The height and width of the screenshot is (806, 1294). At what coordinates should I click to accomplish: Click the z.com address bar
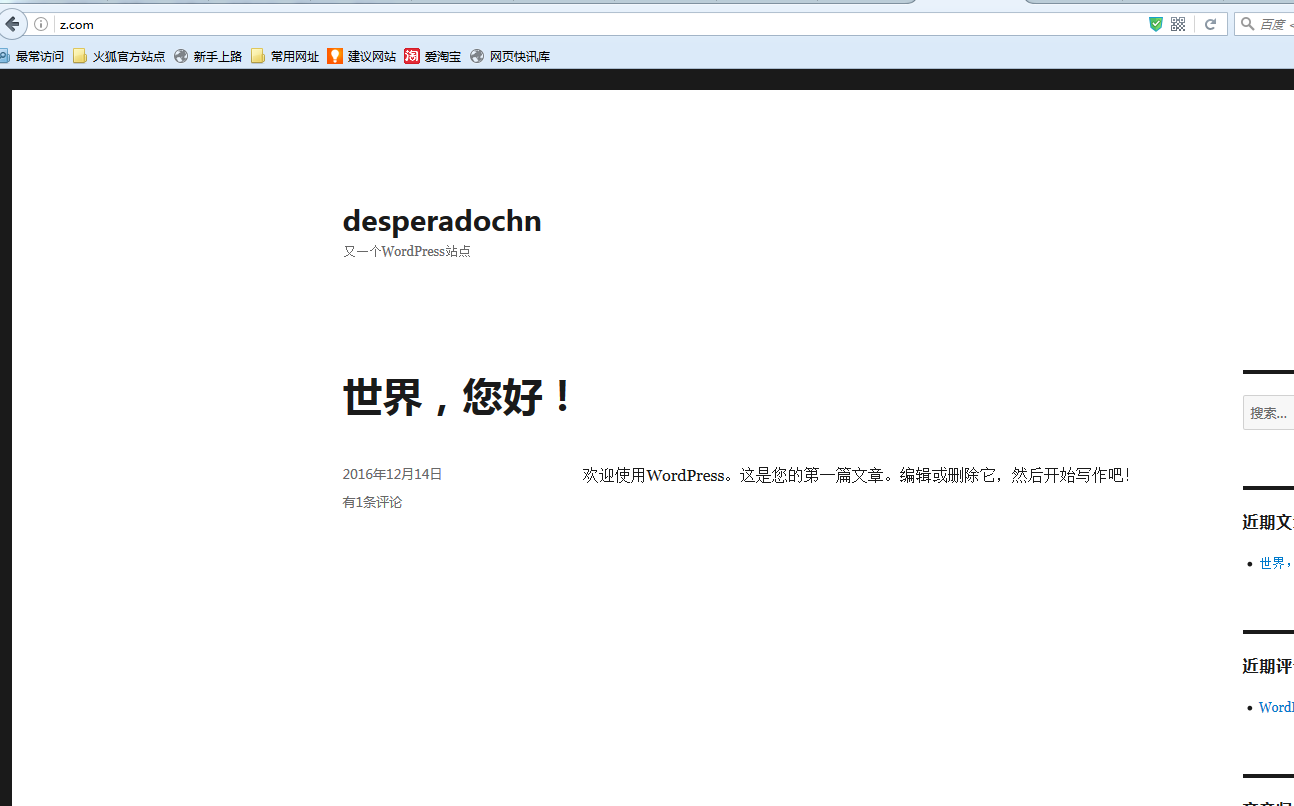coord(600,24)
